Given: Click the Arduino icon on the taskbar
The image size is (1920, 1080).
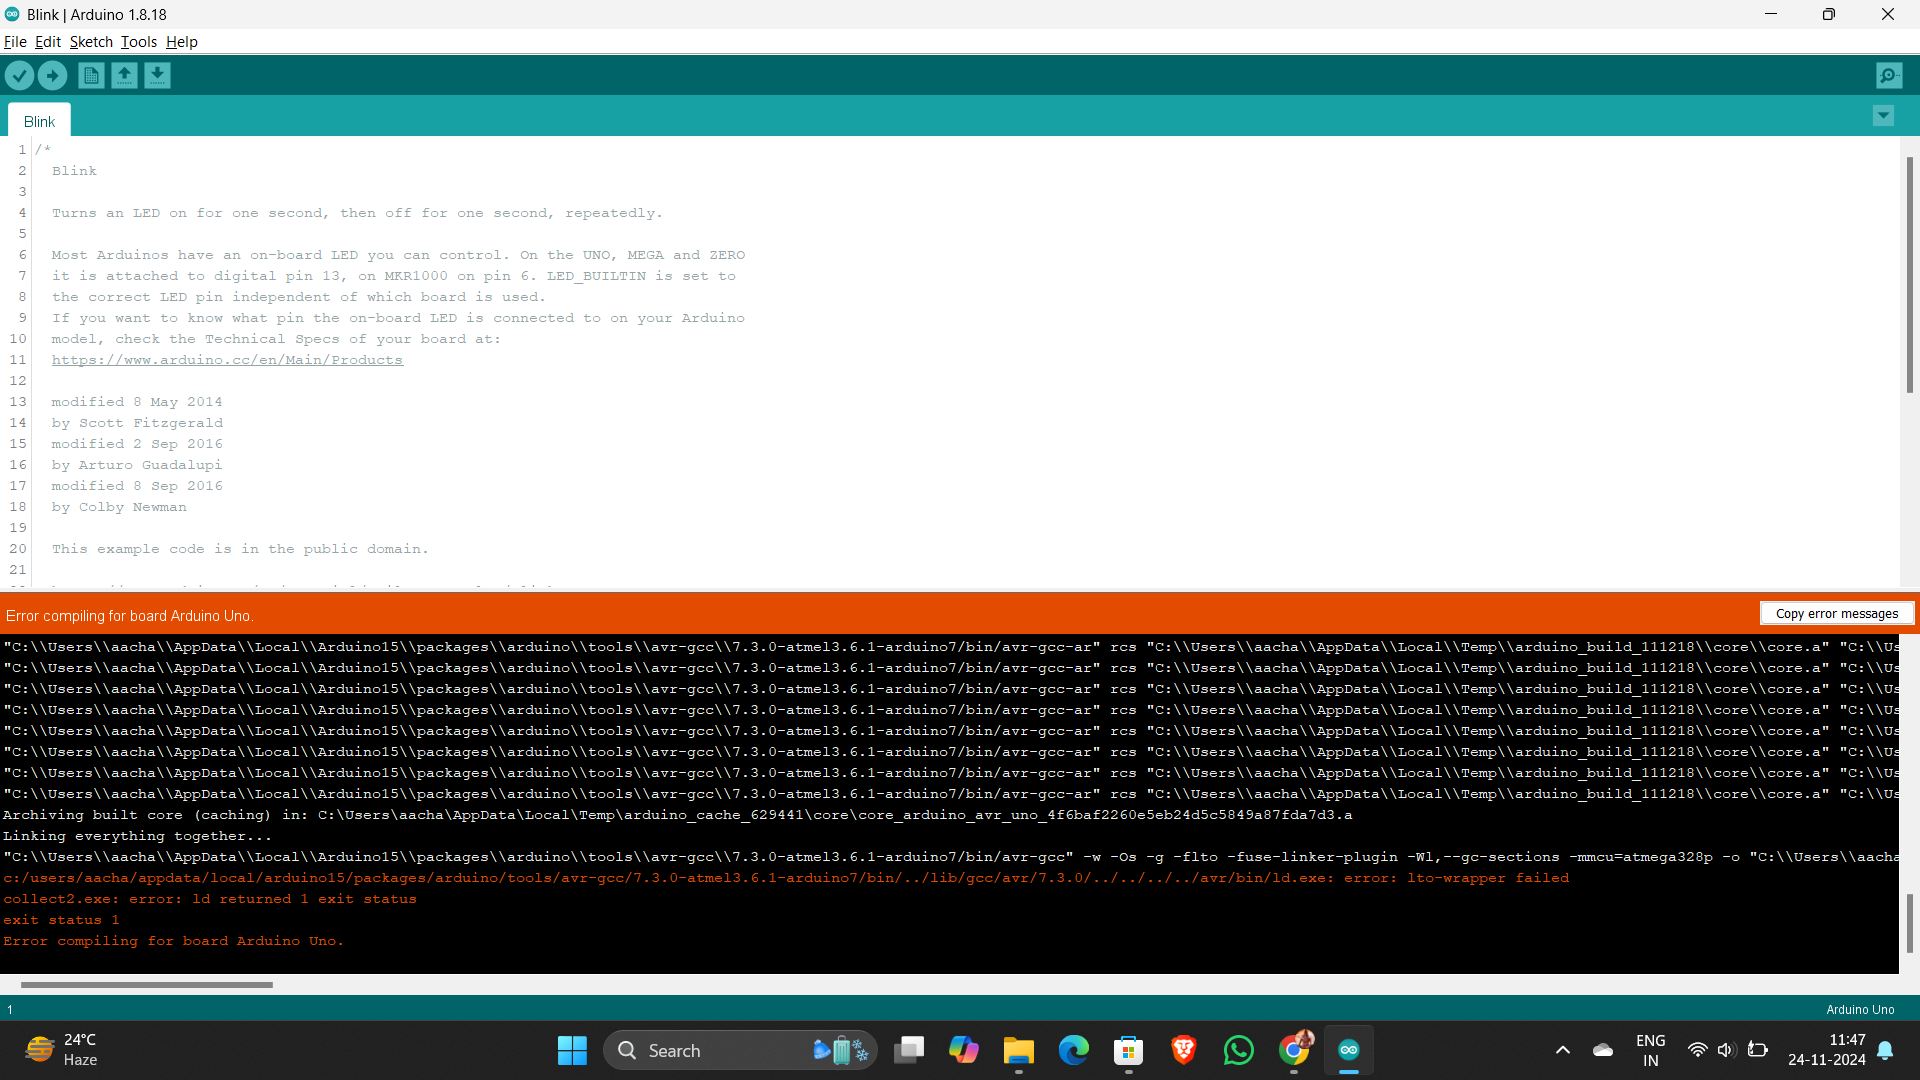Looking at the screenshot, I should point(1349,1051).
